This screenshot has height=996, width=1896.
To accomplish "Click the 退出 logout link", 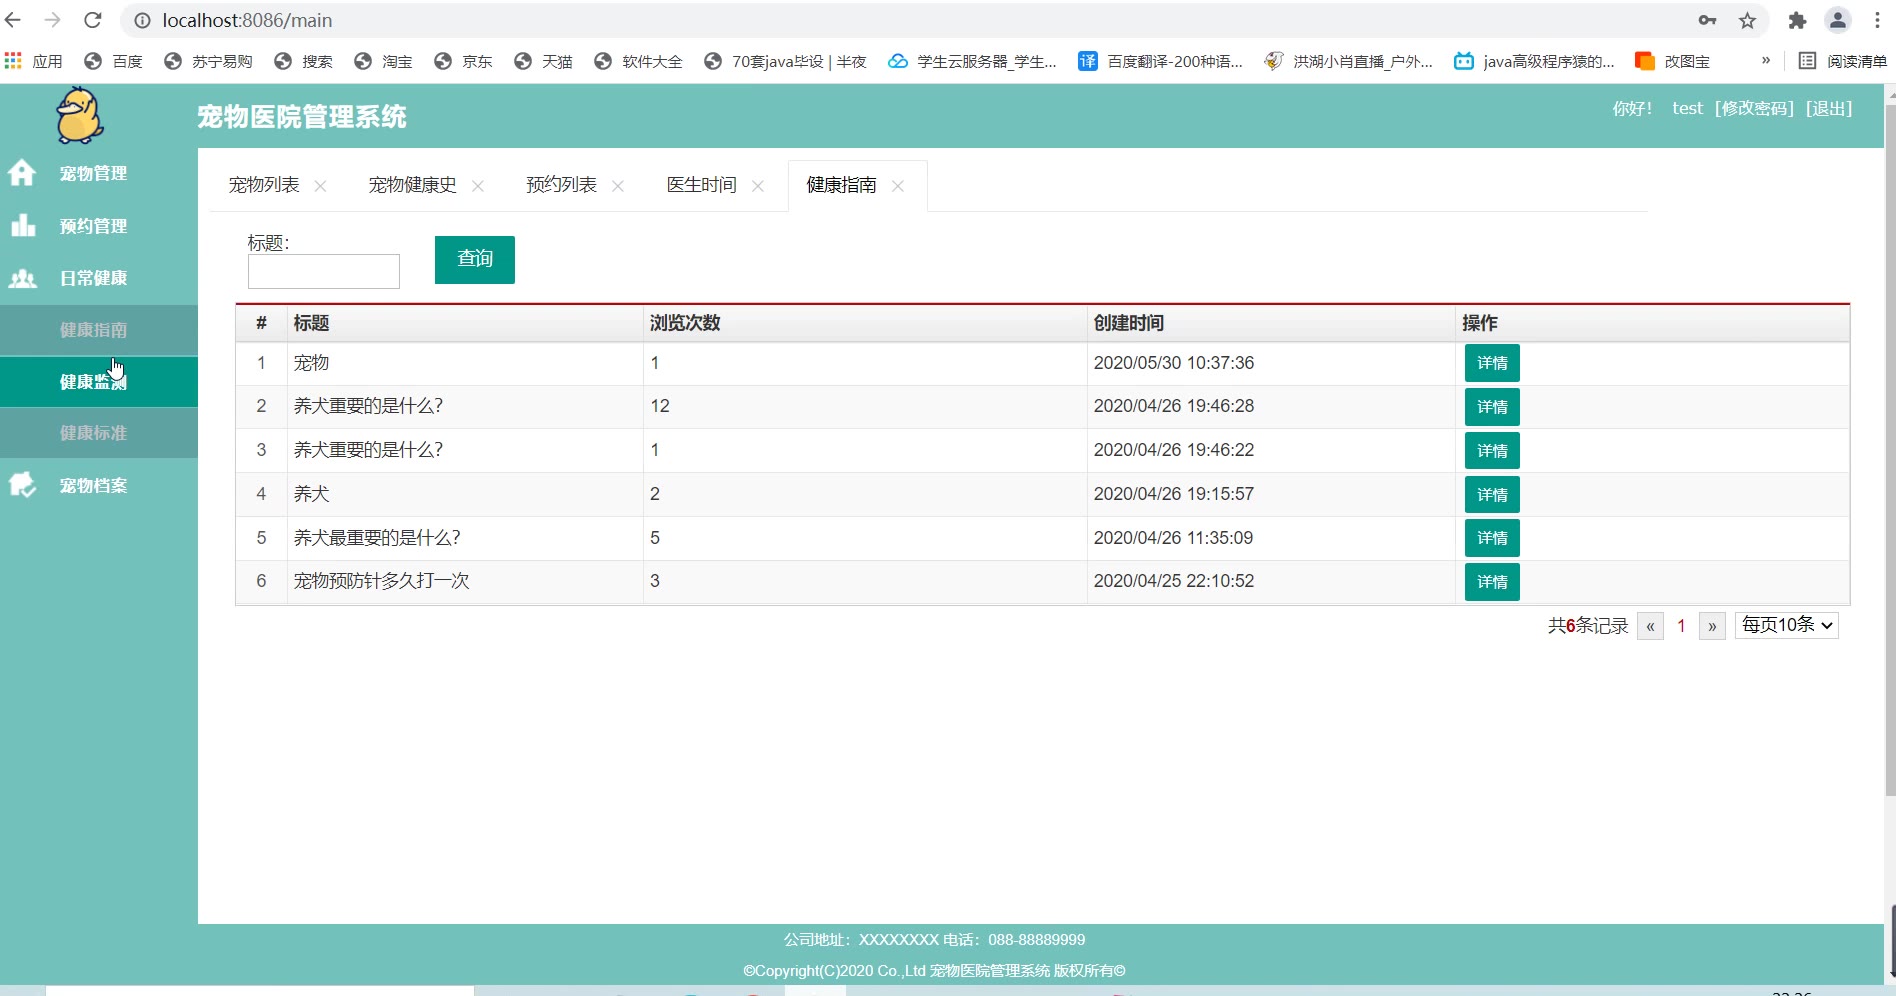I will pos(1829,108).
